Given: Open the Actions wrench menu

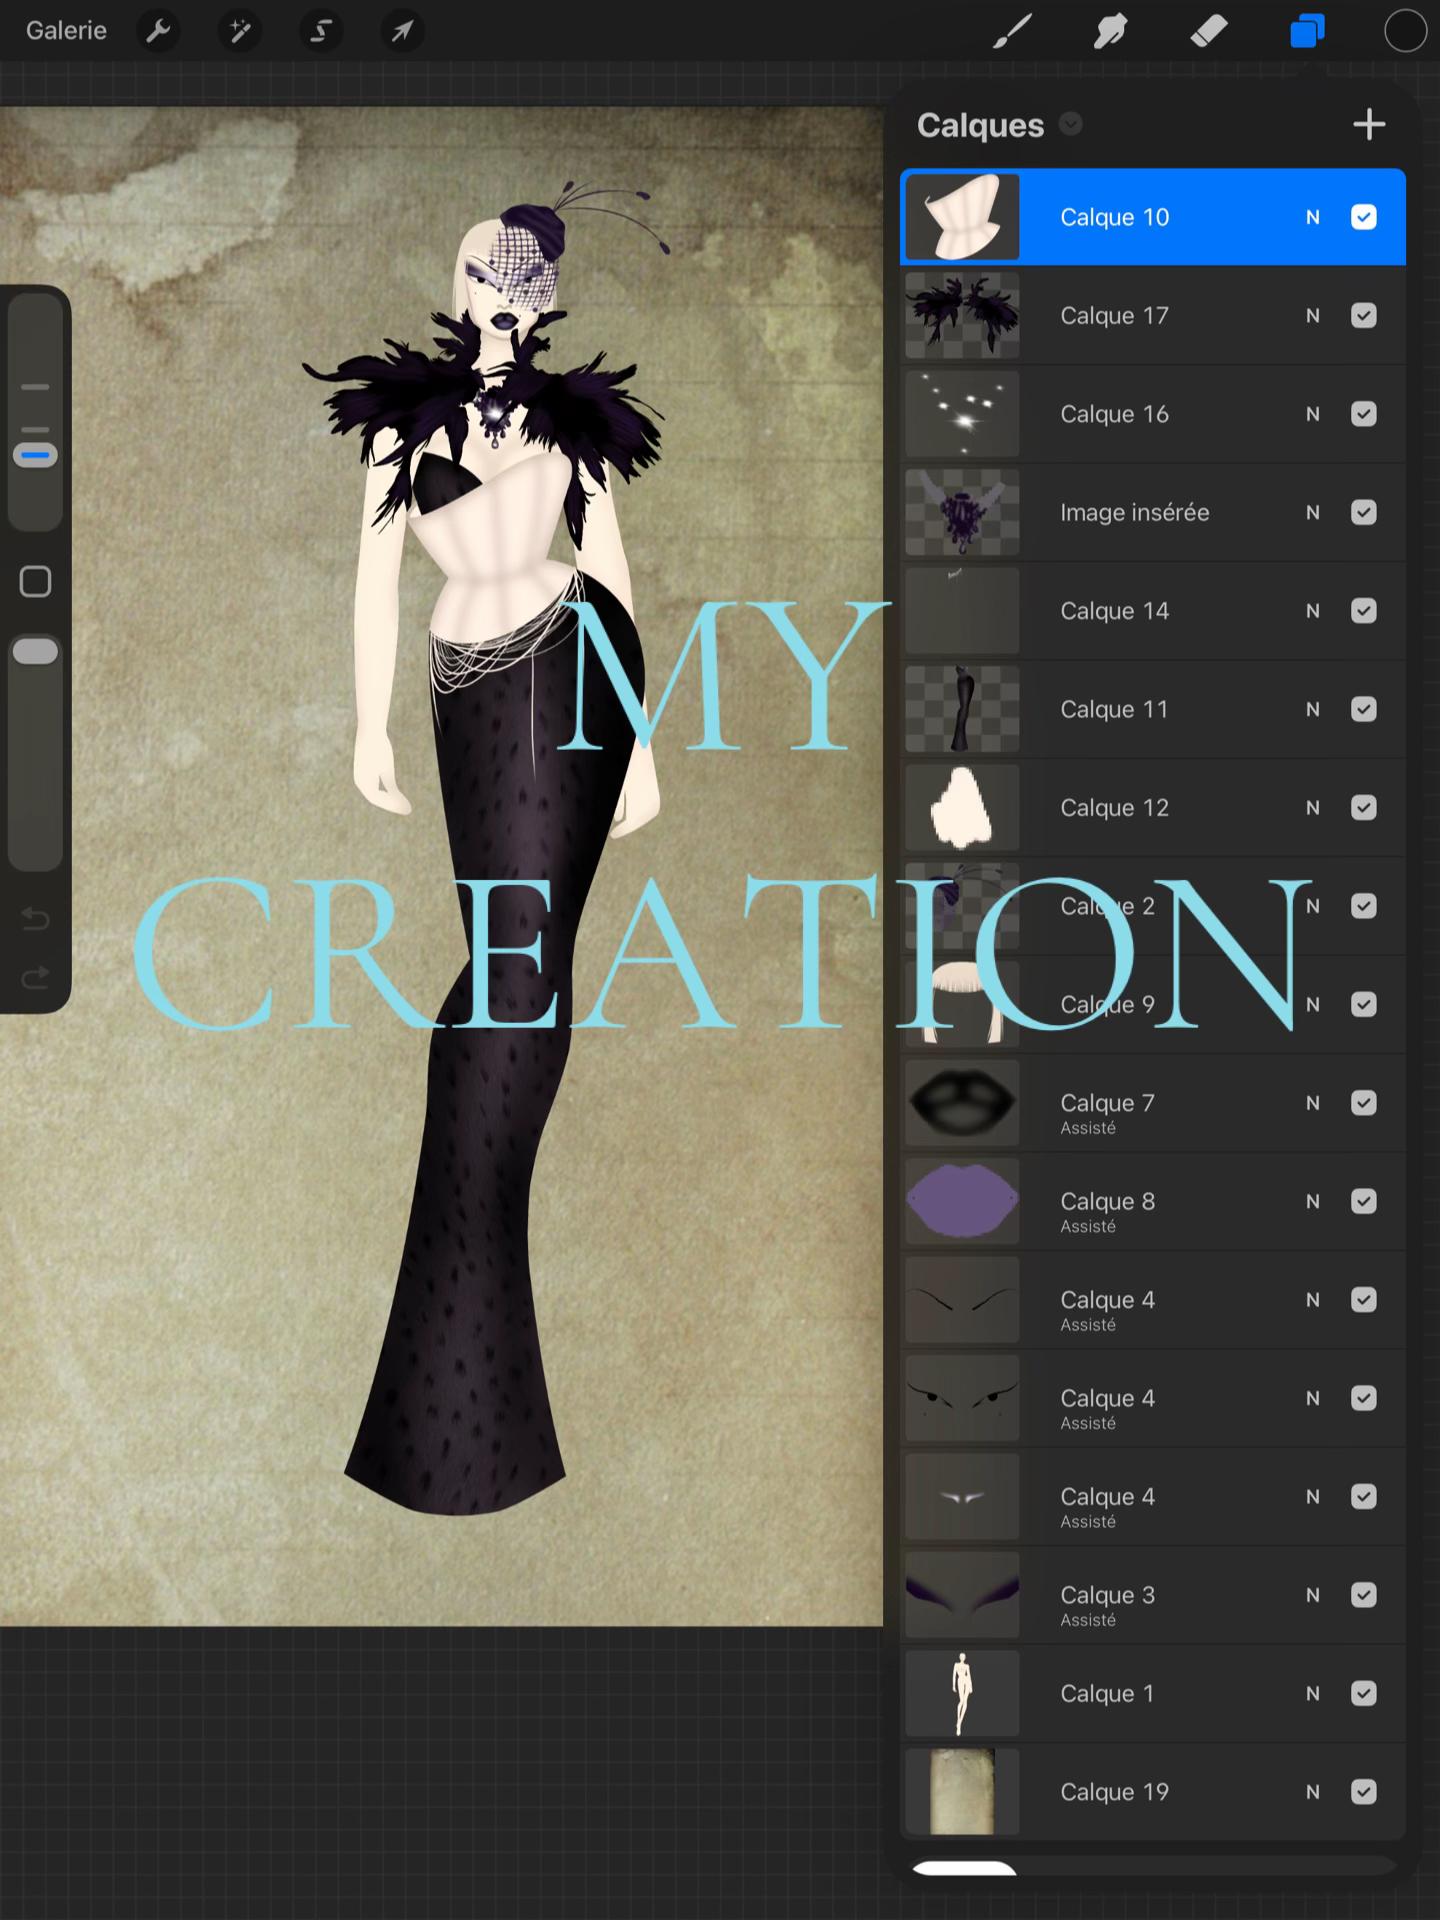Looking at the screenshot, I should tap(158, 32).
